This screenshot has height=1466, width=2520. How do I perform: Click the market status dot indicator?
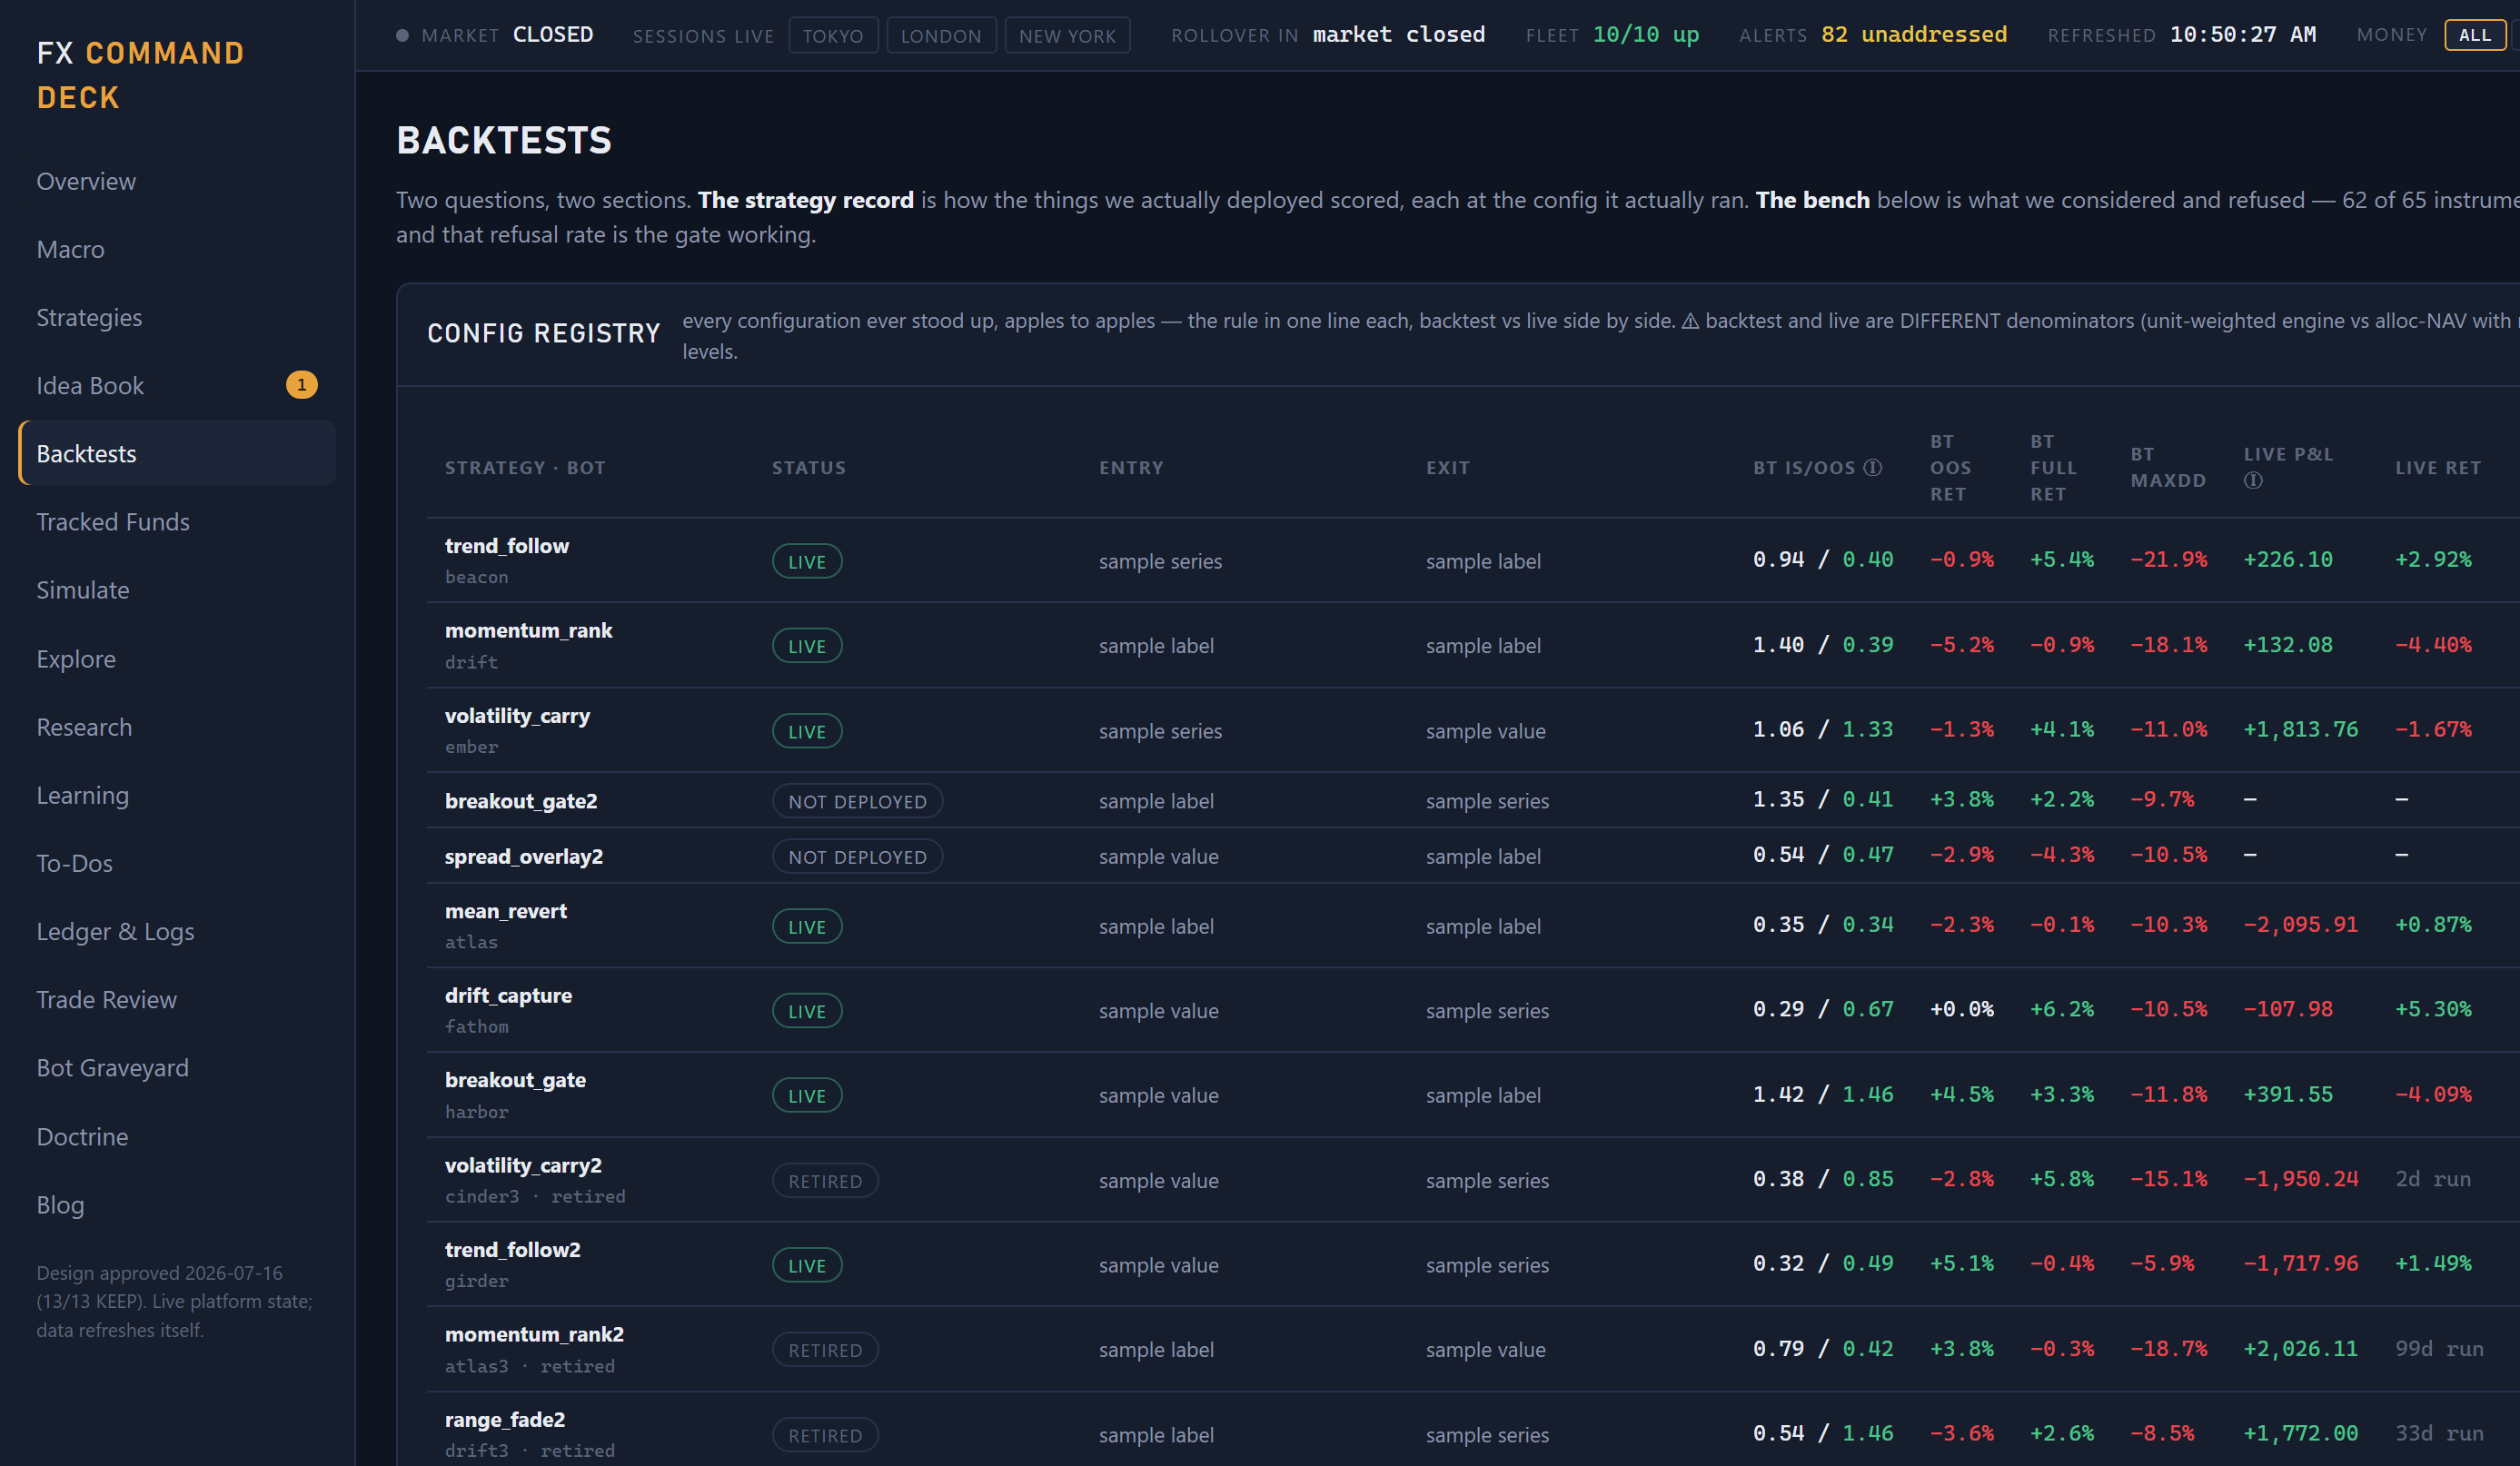[402, 35]
